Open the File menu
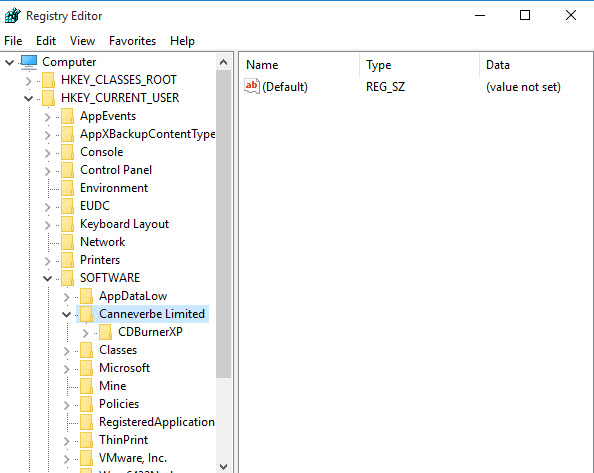 13,41
